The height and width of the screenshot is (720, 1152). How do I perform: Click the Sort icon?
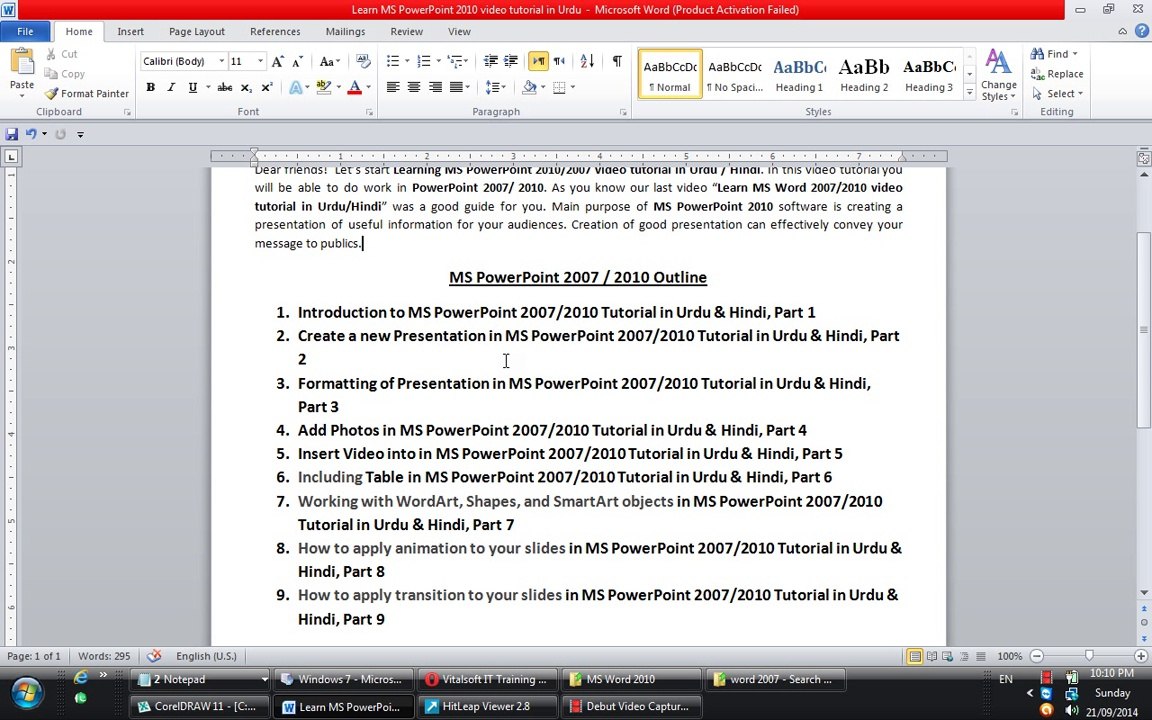587,61
